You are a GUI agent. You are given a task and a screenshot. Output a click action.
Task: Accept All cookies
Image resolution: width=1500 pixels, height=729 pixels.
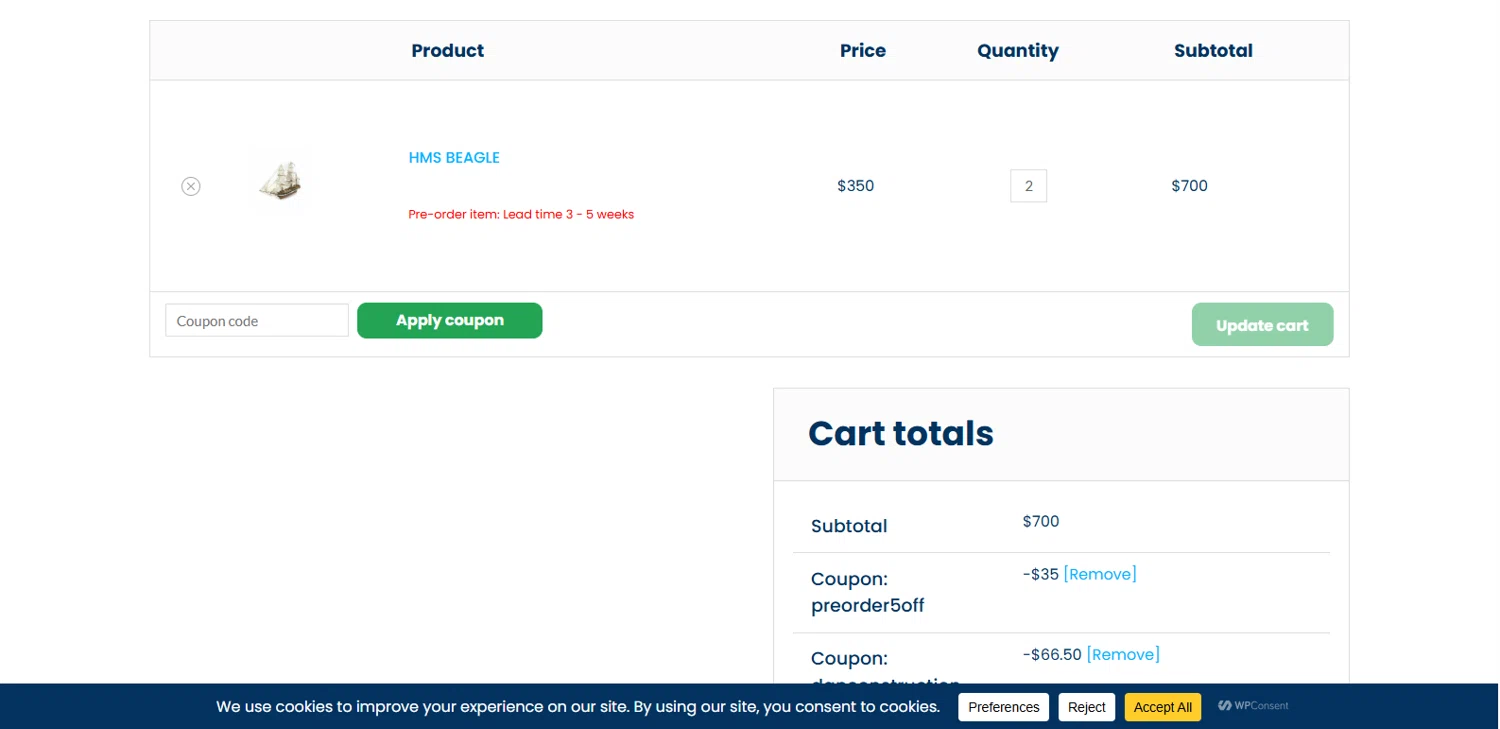click(x=1162, y=707)
